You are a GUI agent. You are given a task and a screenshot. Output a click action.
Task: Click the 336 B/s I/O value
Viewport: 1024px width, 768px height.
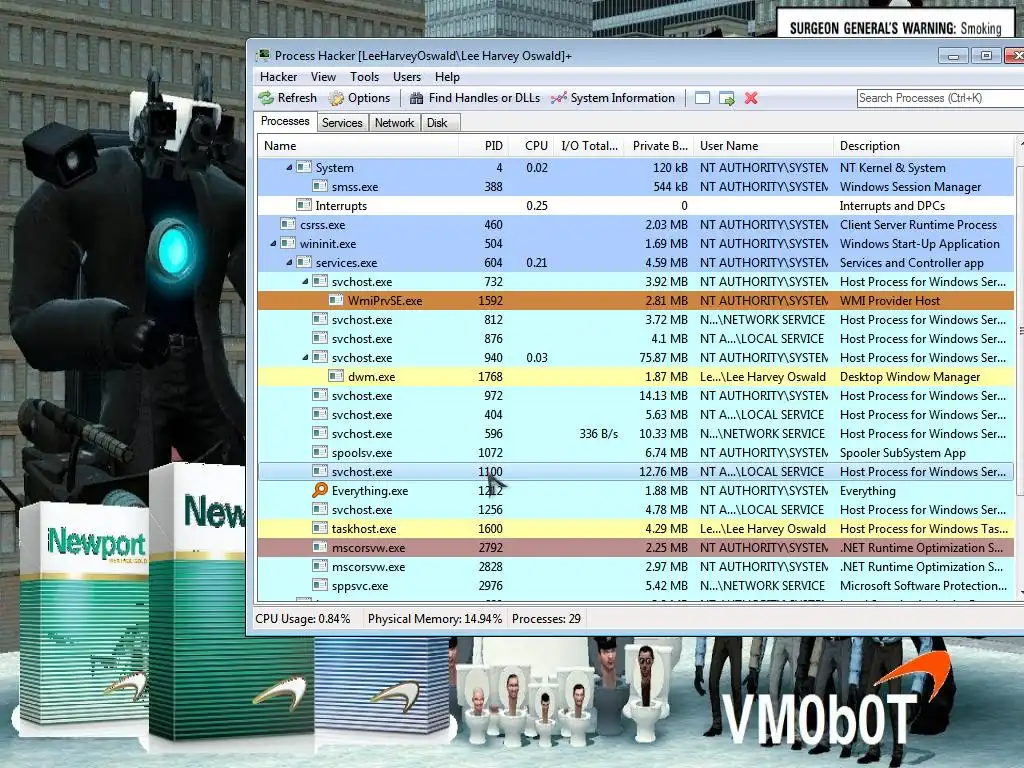[x=598, y=434]
